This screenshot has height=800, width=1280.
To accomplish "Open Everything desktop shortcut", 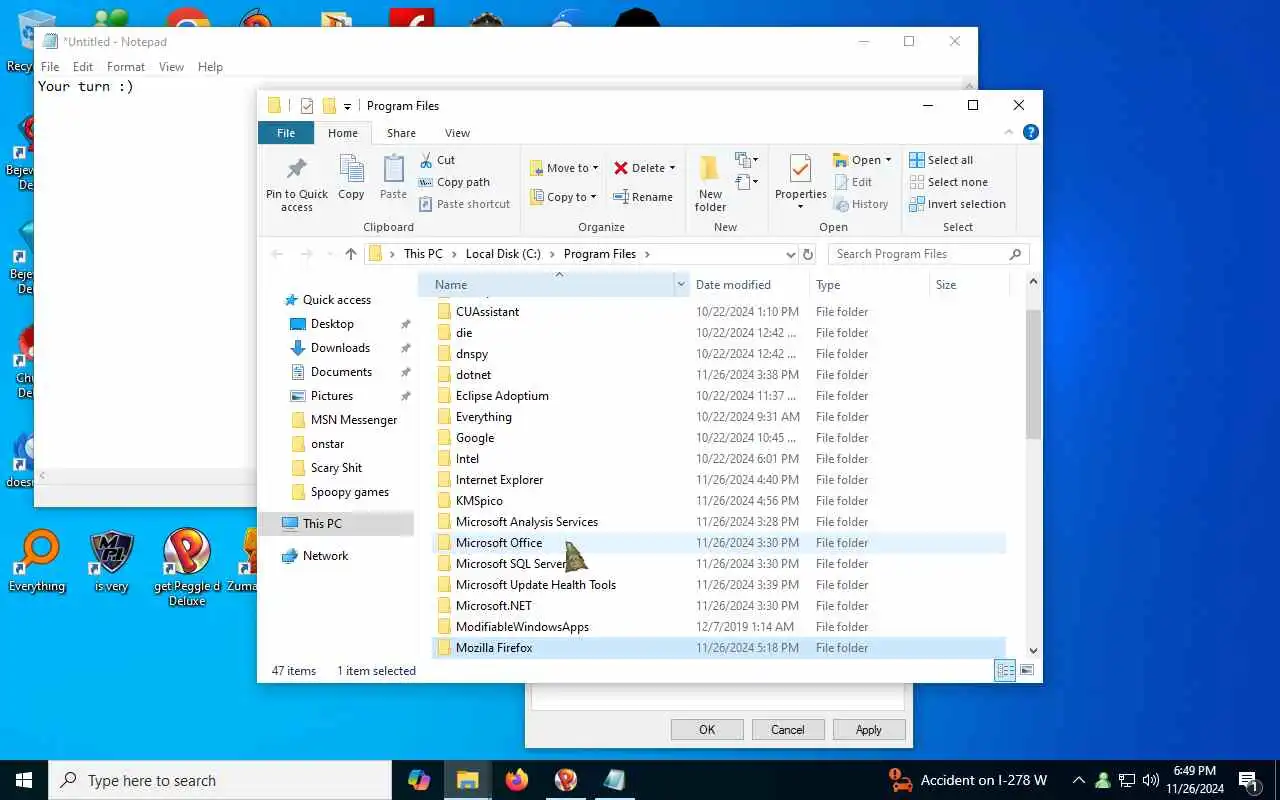I will (37, 562).
